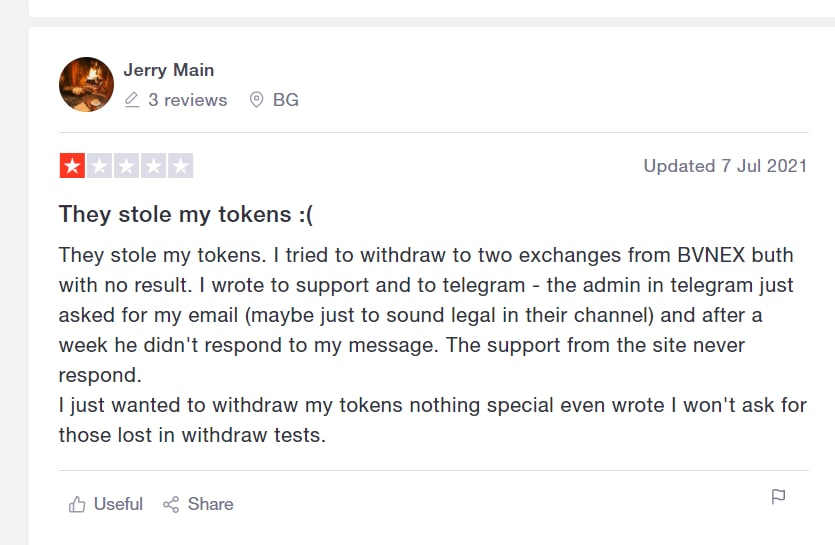Click the thumbs-up icon beside Useful
Viewport: 835px width, 545px height.
77,505
